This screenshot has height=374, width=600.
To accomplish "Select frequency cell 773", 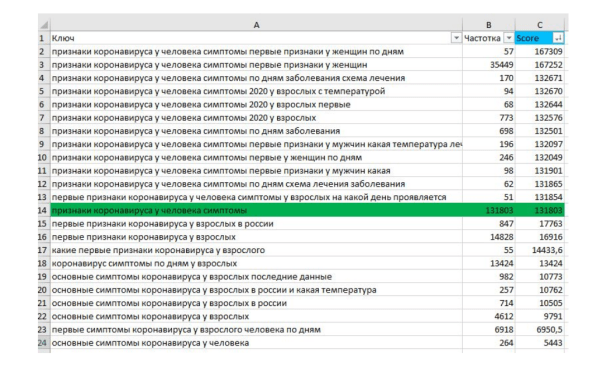I will pyautogui.click(x=489, y=118).
